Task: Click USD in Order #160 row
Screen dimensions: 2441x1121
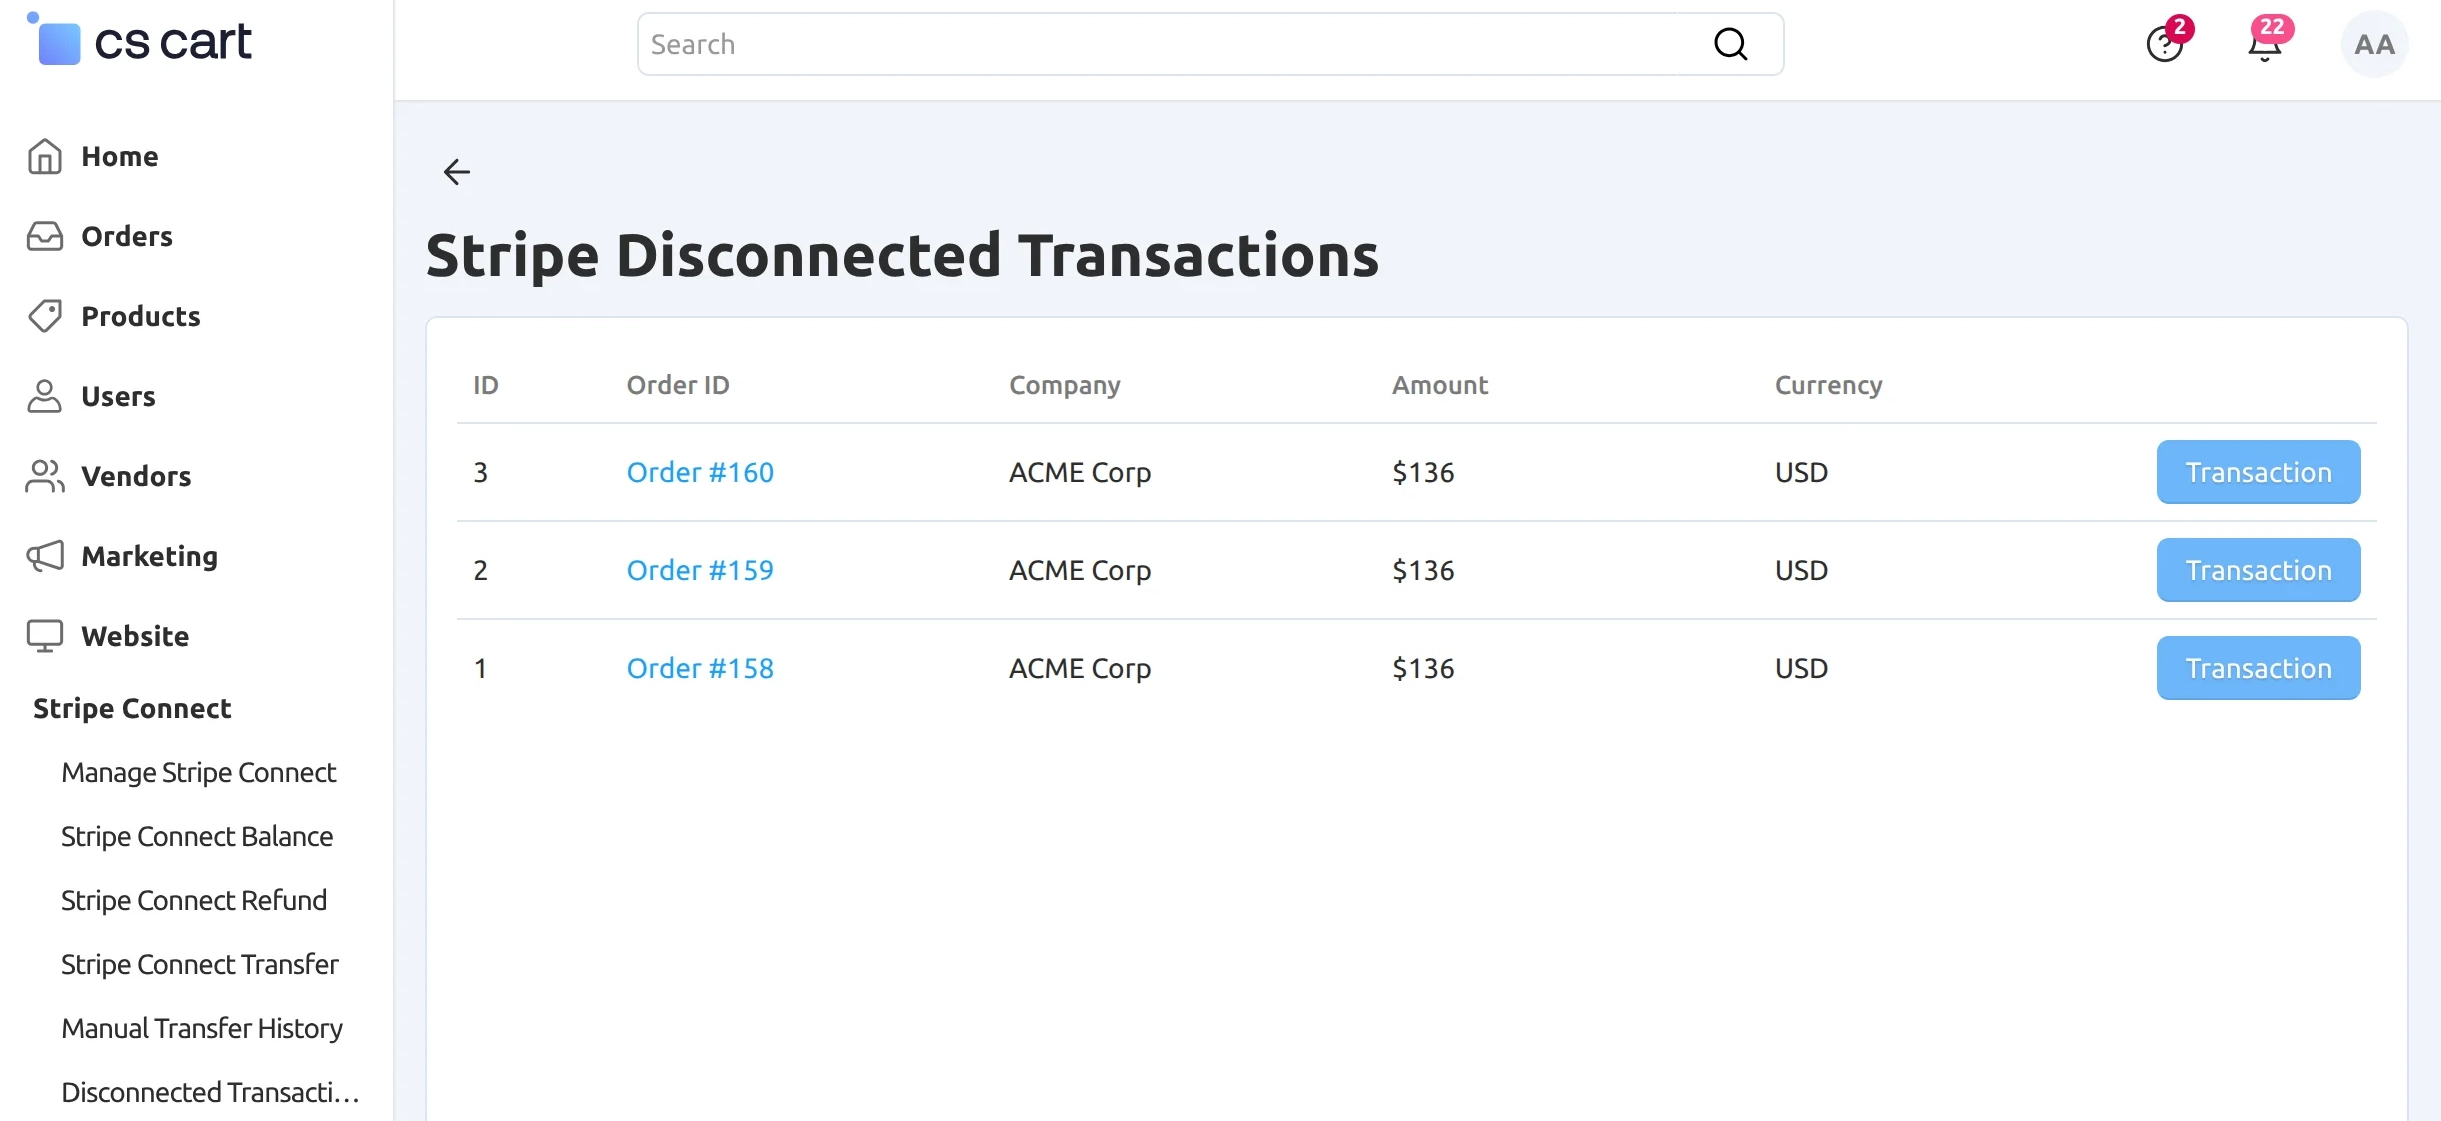Action: [x=1802, y=472]
